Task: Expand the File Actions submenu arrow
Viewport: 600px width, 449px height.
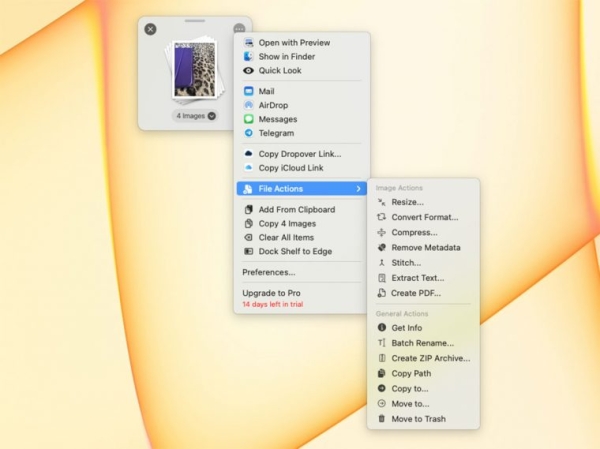Action: [x=358, y=189]
